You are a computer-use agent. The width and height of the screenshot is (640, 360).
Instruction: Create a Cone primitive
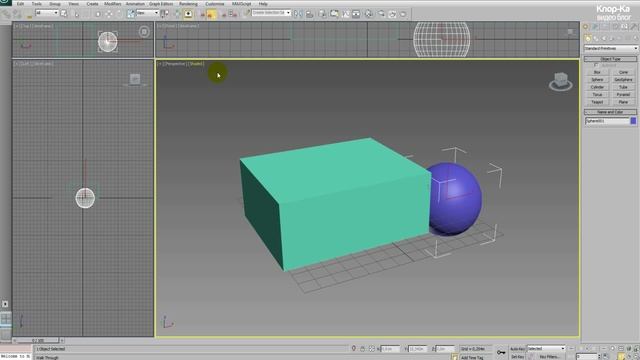click(623, 72)
